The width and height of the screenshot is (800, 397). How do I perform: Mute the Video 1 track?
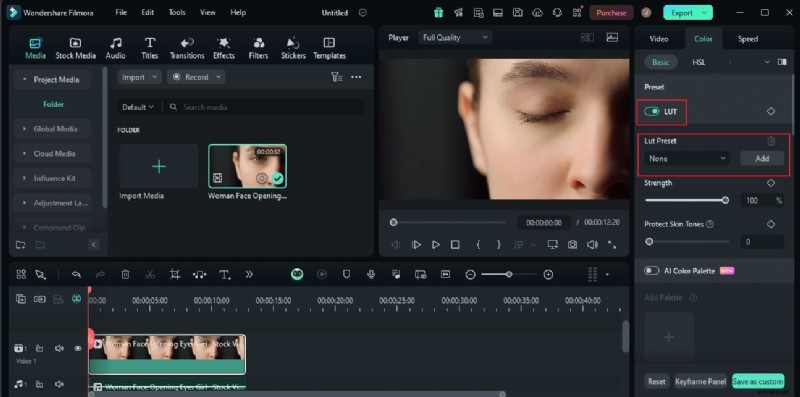coord(59,349)
